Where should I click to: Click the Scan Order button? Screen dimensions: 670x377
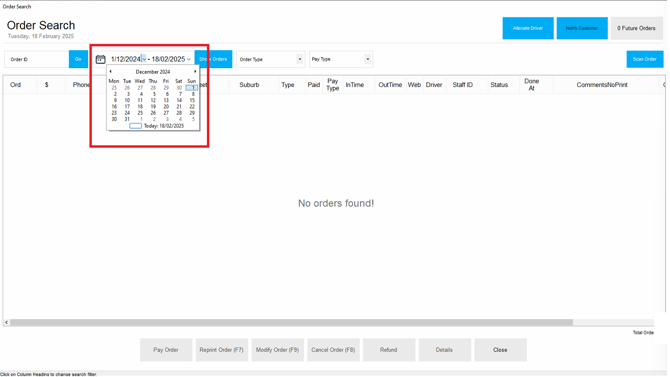tap(645, 59)
